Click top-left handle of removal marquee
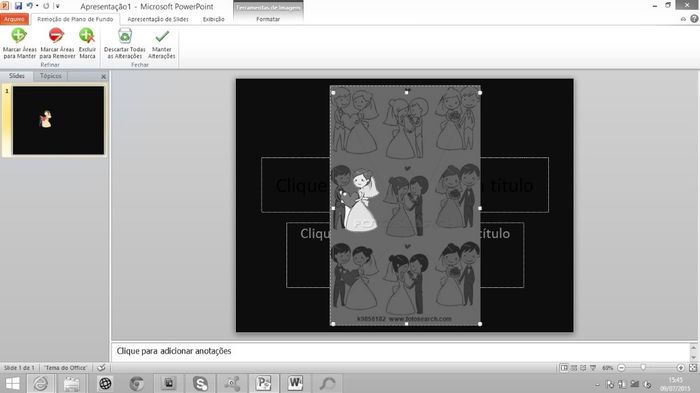The image size is (700, 393). click(333, 92)
